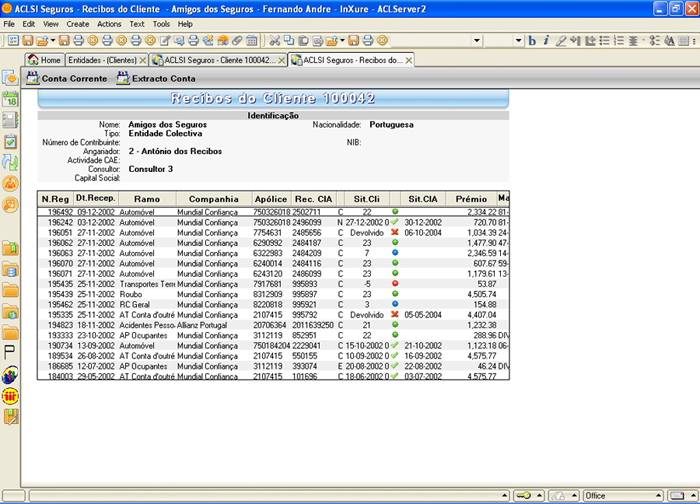The height and width of the screenshot is (504, 700).
Task: Click the calendar icon in left sidebar
Action: (x=11, y=99)
